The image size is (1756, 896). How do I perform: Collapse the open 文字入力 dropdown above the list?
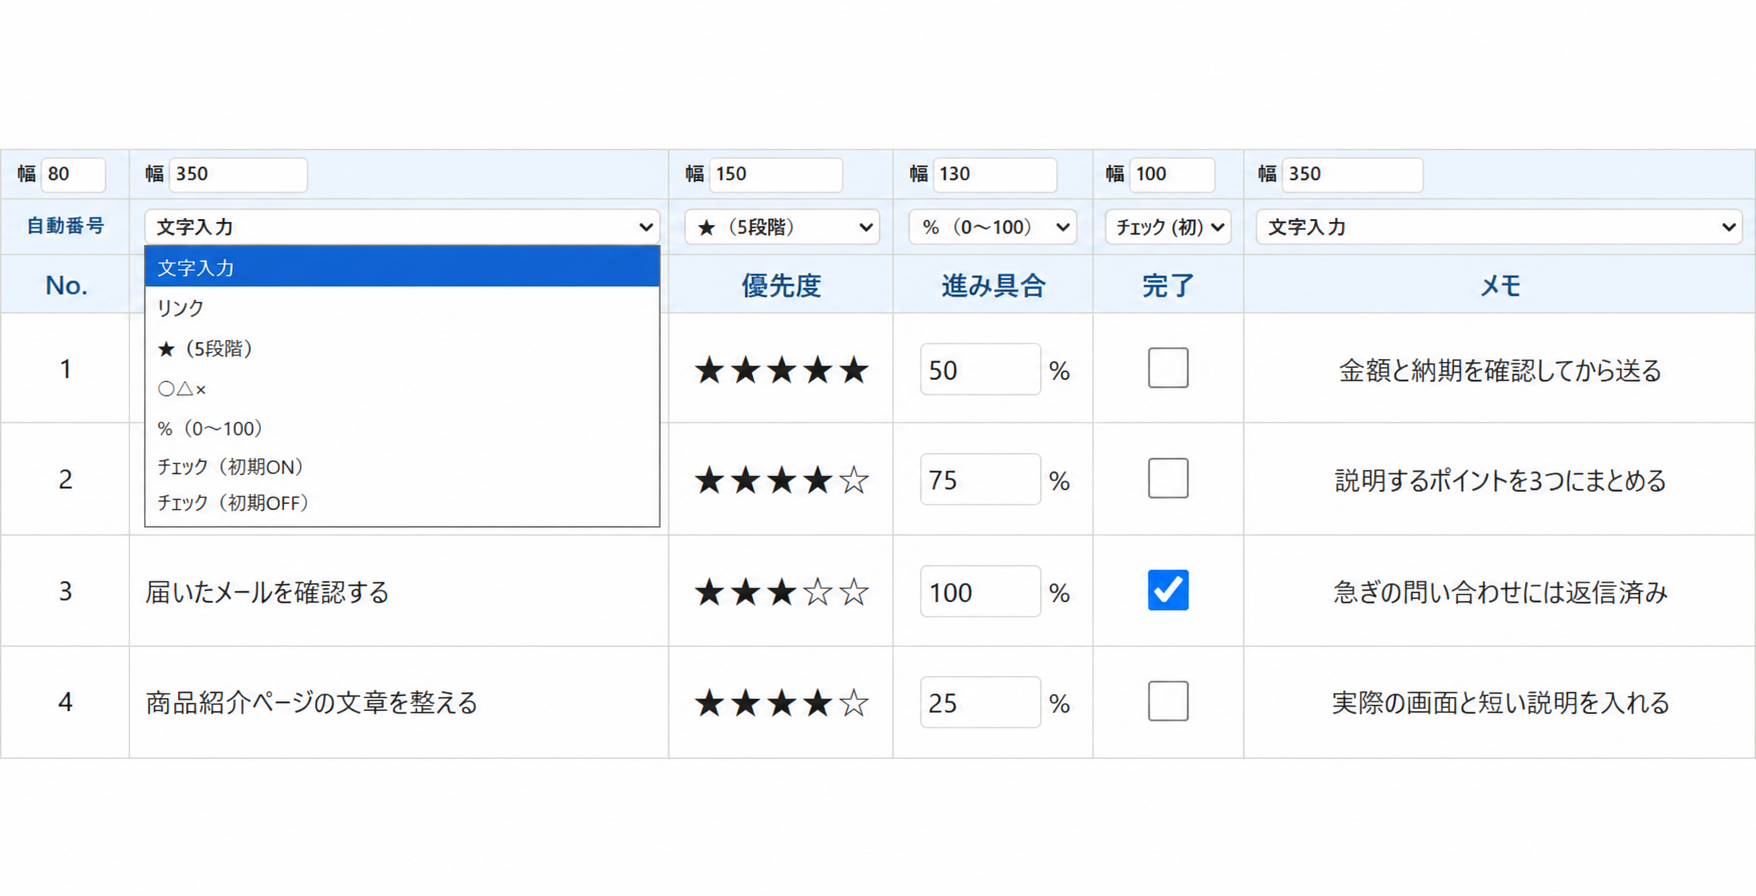(401, 227)
